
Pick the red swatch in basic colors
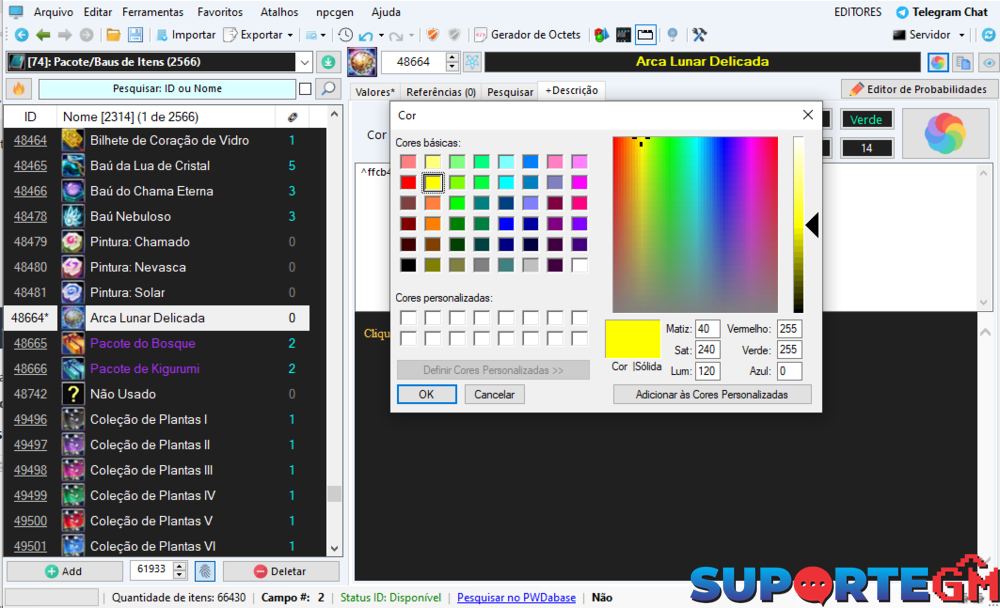[x=408, y=183]
